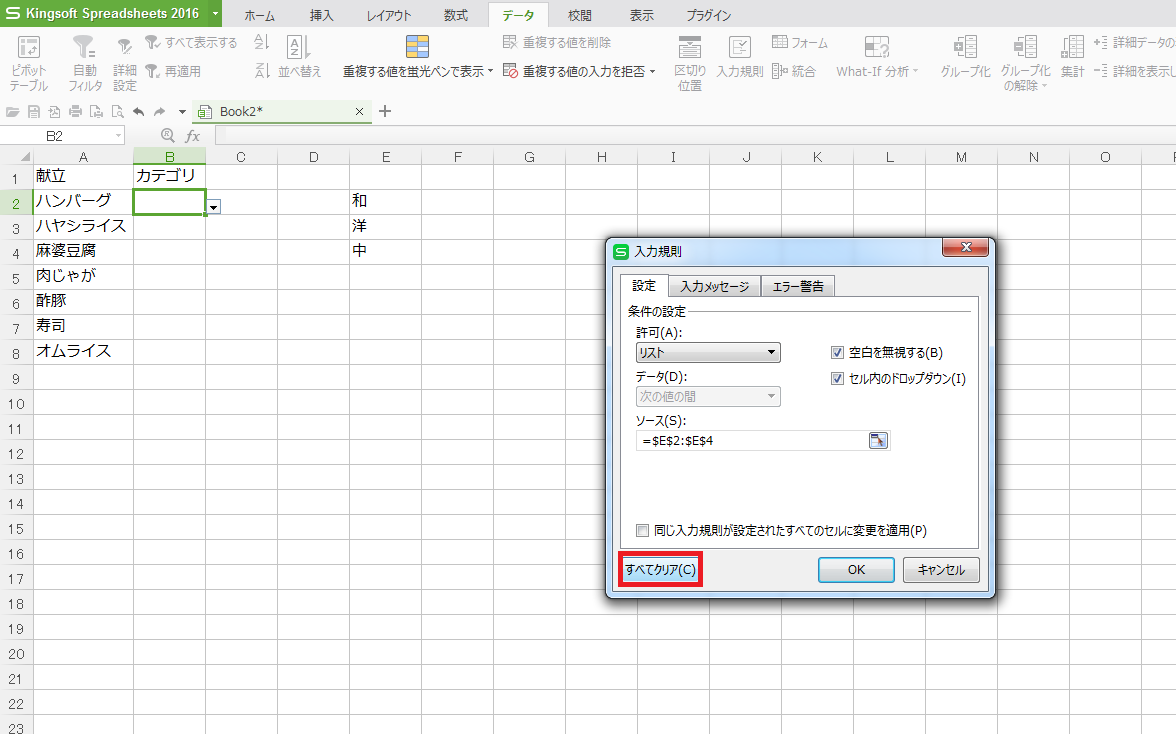Click OK in the 入力規則 dialog
1176x734 pixels.
(x=856, y=570)
